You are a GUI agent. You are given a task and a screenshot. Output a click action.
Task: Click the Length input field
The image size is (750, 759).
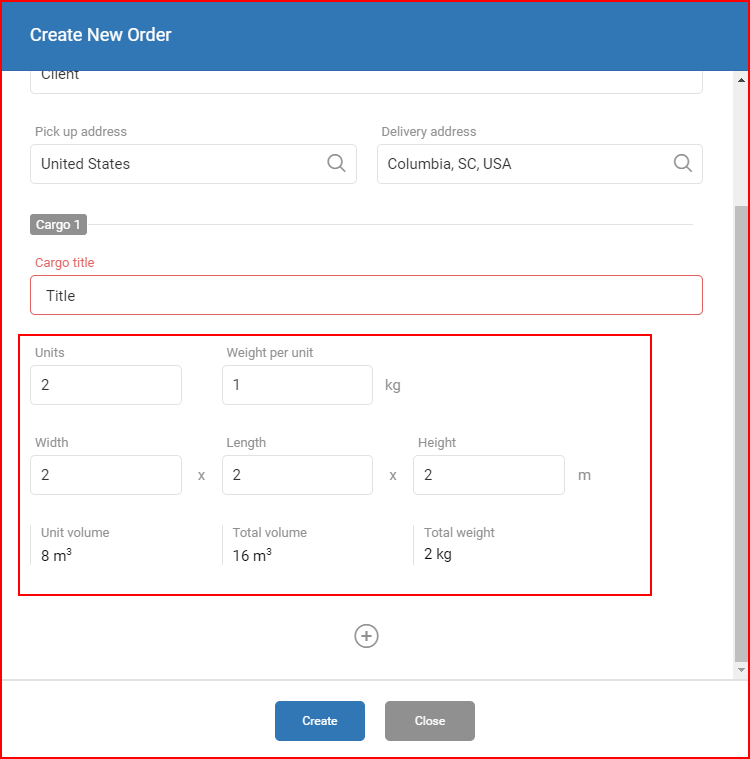(297, 475)
